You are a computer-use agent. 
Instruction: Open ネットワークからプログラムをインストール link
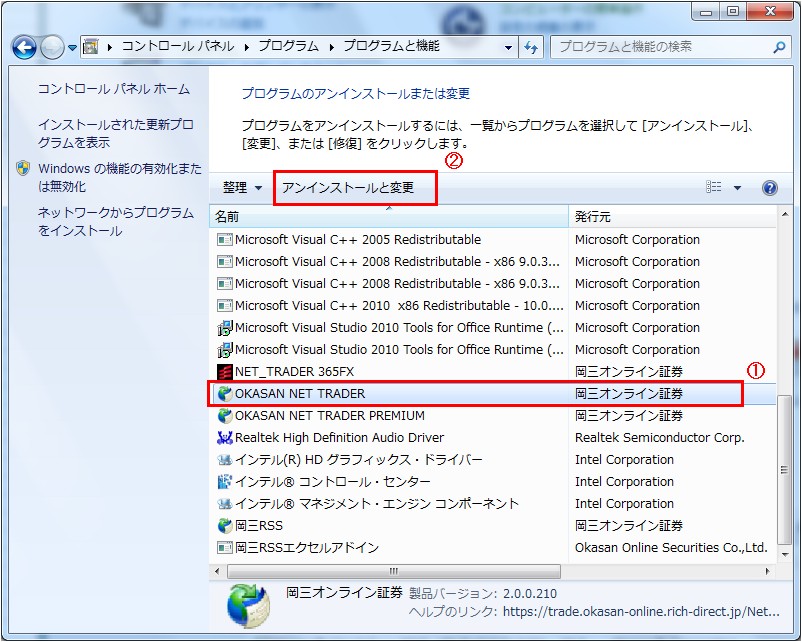tap(116, 221)
